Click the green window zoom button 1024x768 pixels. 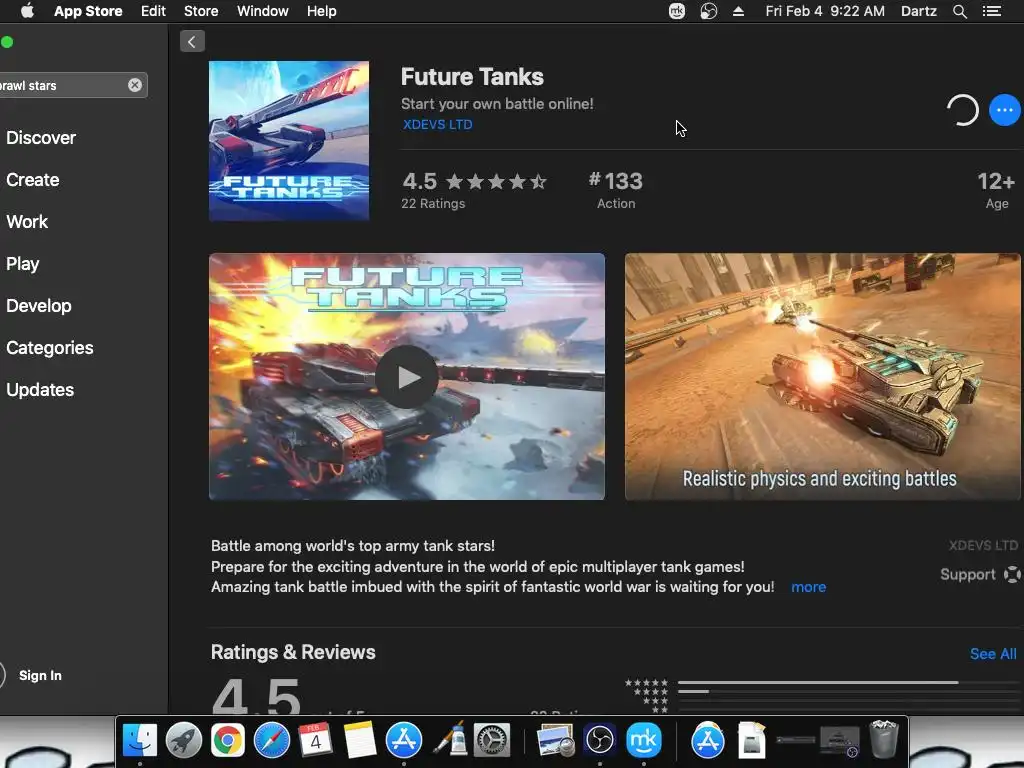point(7,42)
